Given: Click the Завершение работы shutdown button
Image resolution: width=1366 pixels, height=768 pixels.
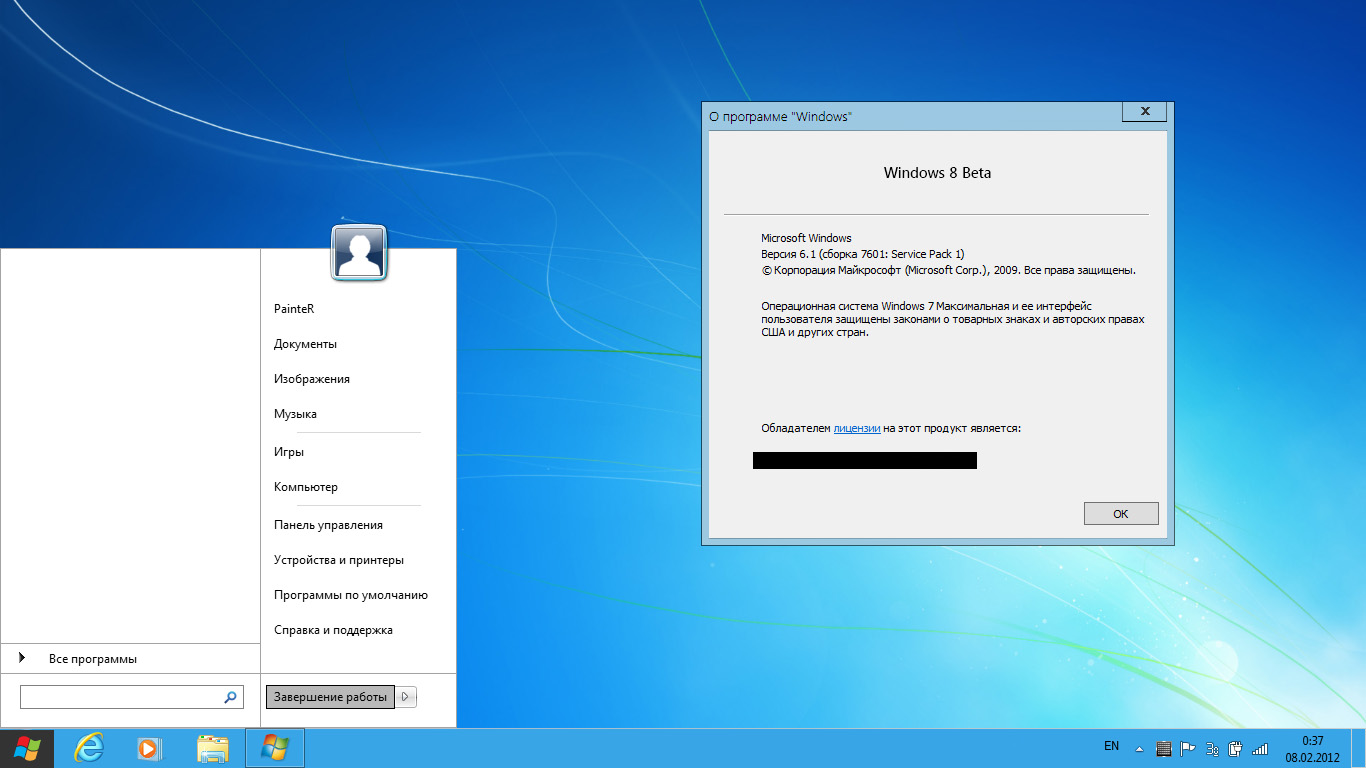Looking at the screenshot, I should [330, 697].
